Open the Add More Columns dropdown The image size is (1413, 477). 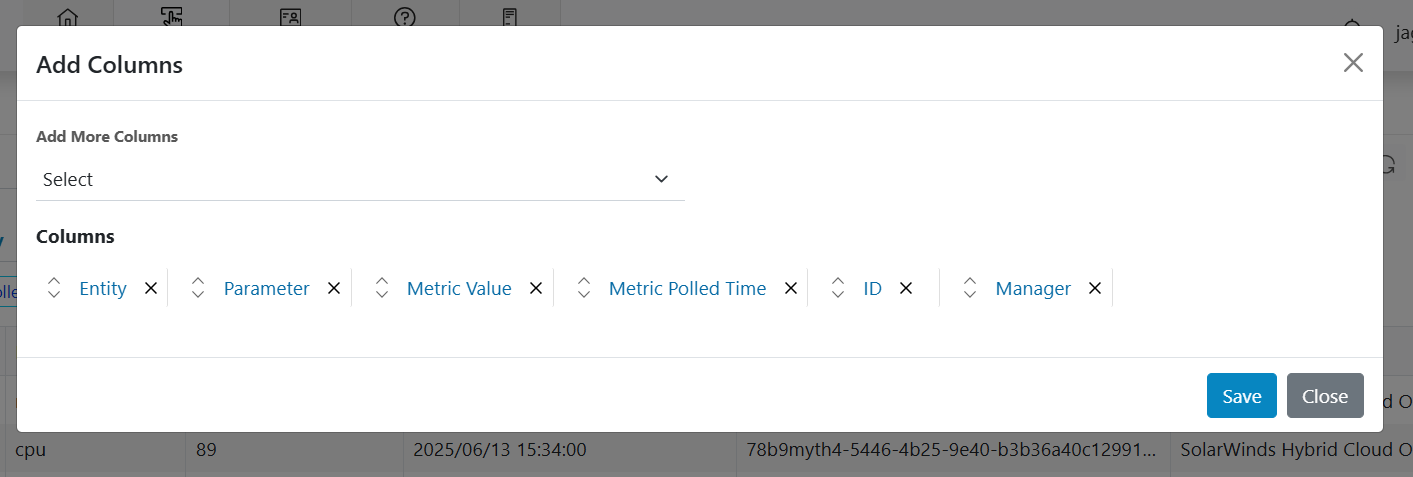[x=360, y=180]
